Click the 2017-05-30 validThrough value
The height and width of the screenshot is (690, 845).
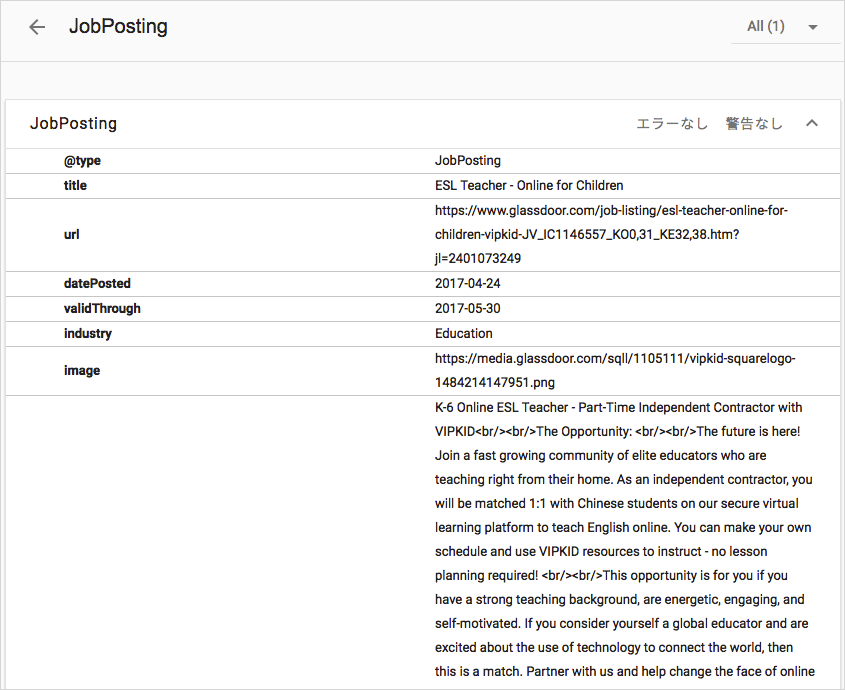(x=467, y=308)
